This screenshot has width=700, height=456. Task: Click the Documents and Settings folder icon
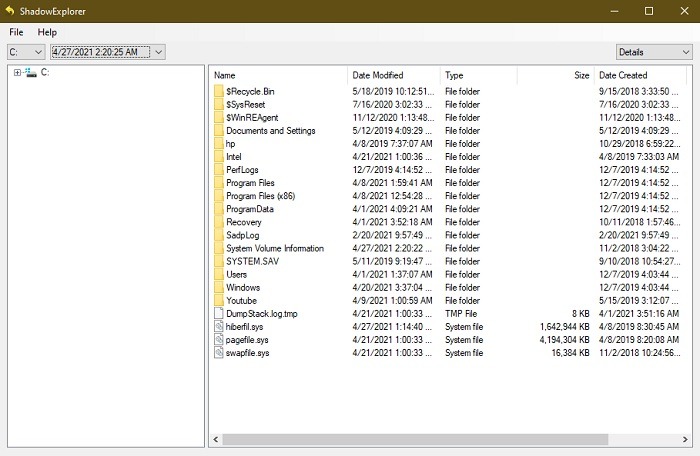[219, 130]
